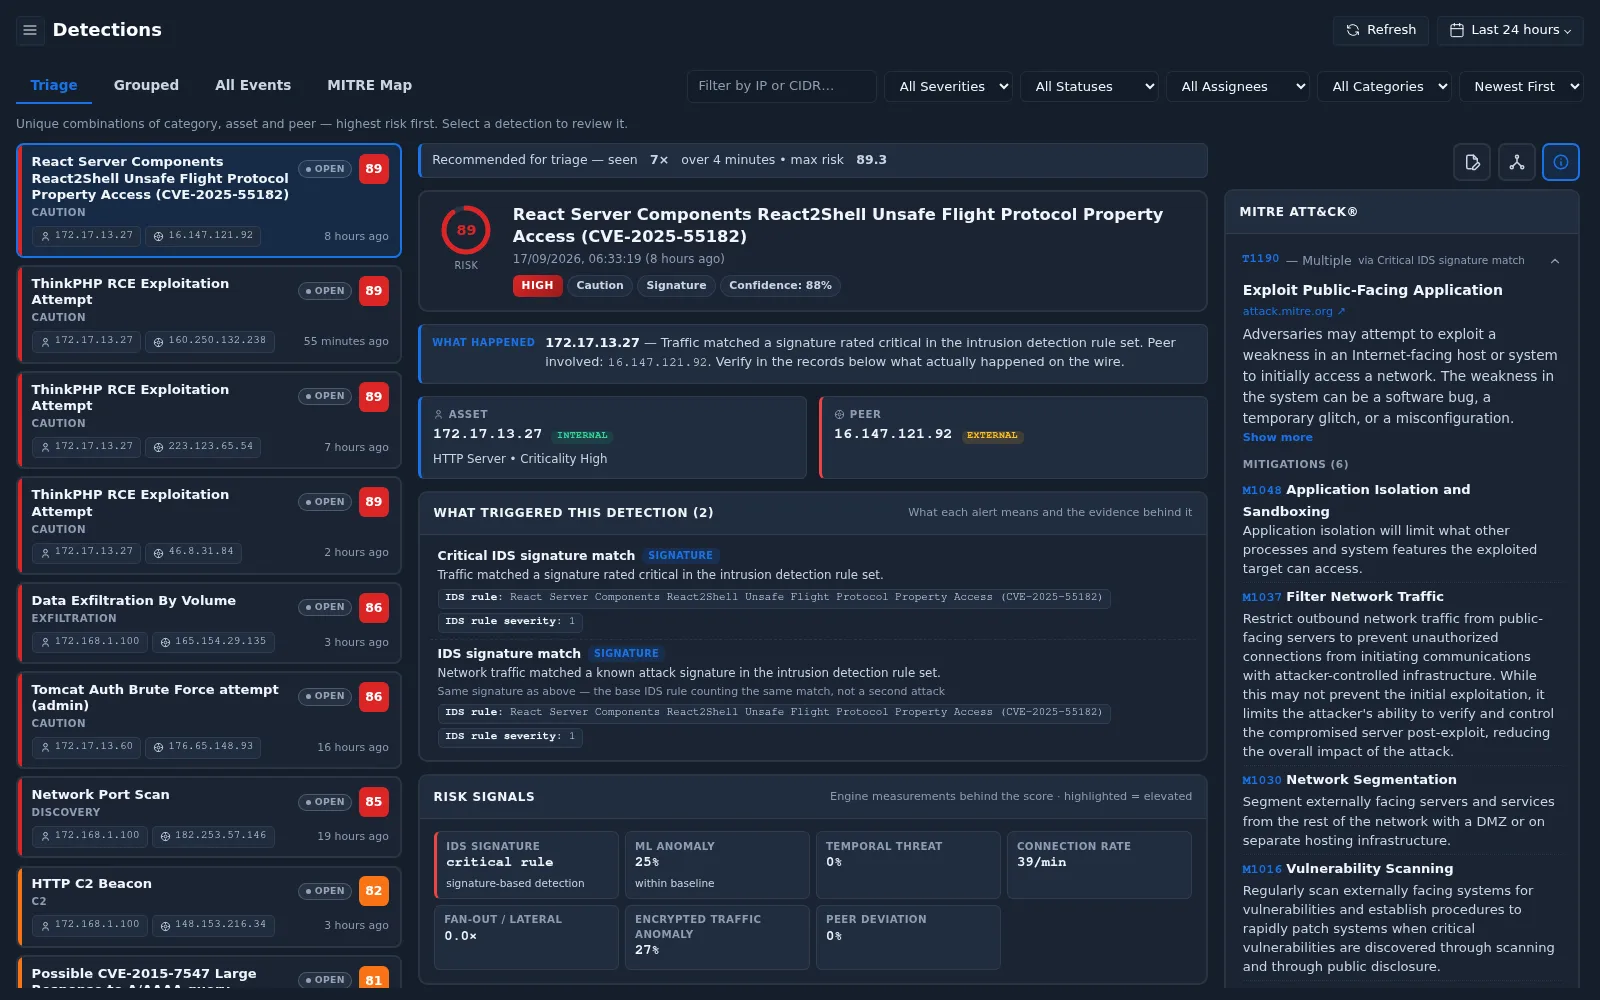Click the M1048 mitigation ID
This screenshot has width=1600, height=1000.
1261,490
